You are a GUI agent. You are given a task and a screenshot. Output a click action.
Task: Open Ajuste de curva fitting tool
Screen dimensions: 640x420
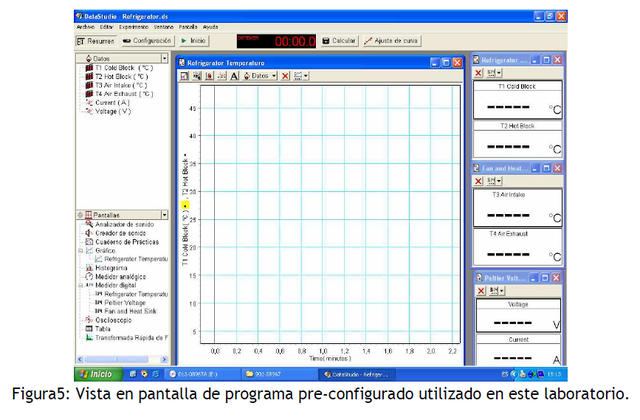(391, 41)
